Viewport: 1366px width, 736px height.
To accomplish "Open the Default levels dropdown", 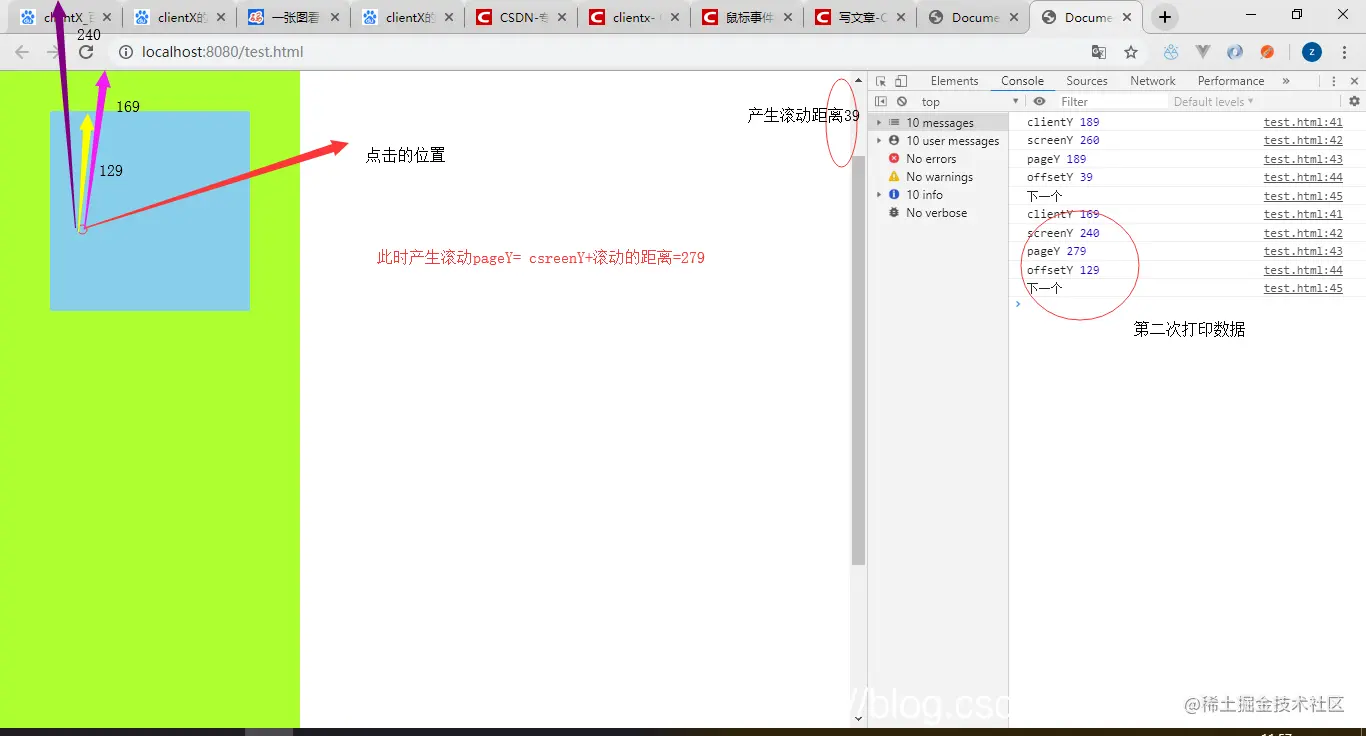I will click(1213, 101).
